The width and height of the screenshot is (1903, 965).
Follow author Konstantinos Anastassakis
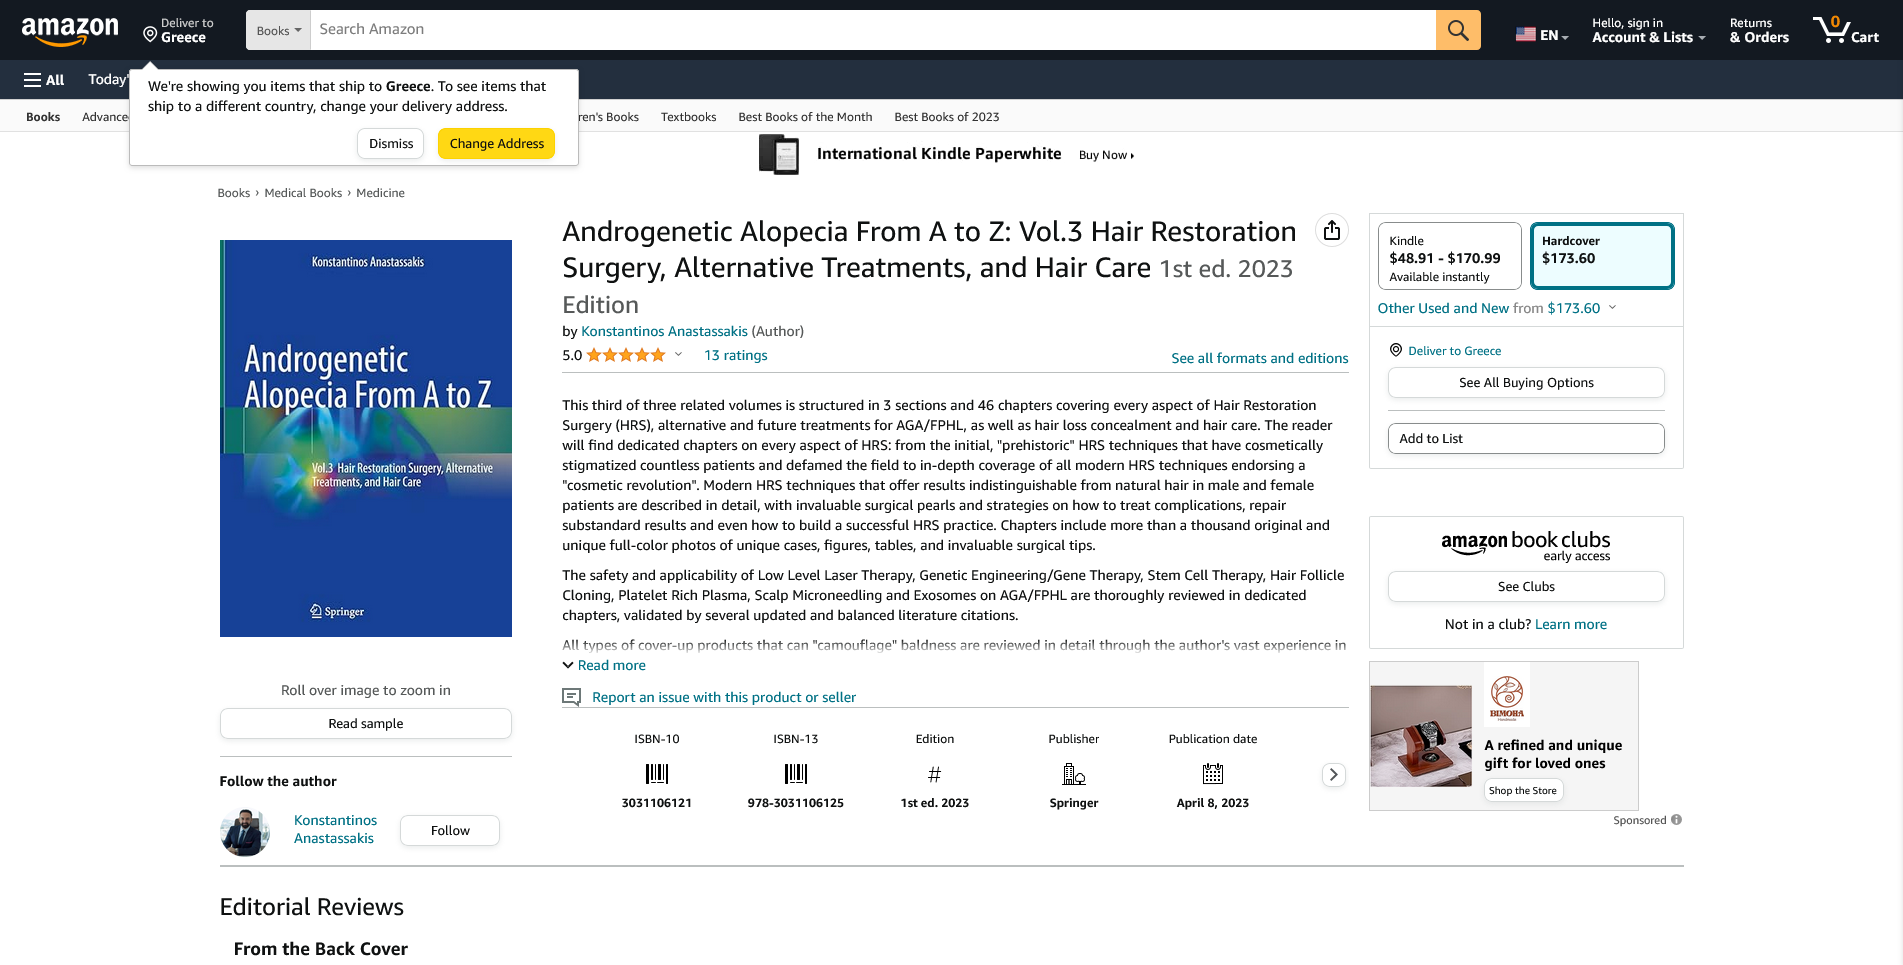point(449,831)
